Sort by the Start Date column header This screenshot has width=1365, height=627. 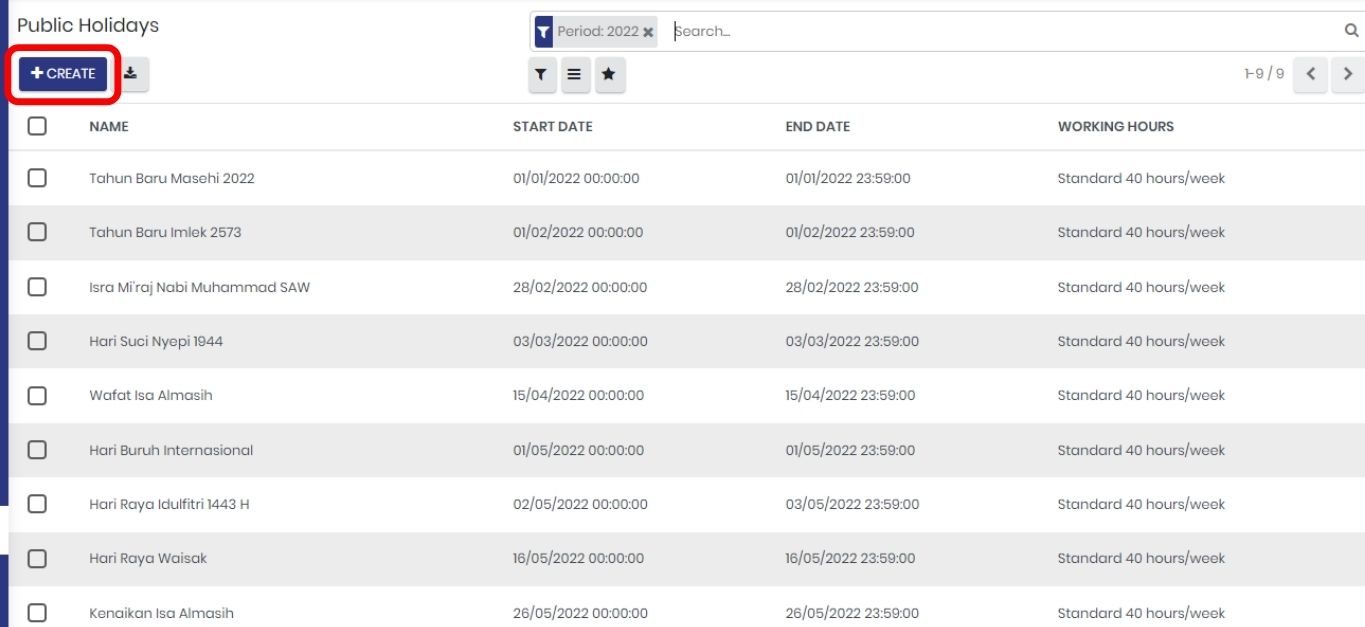pyautogui.click(x=553, y=127)
